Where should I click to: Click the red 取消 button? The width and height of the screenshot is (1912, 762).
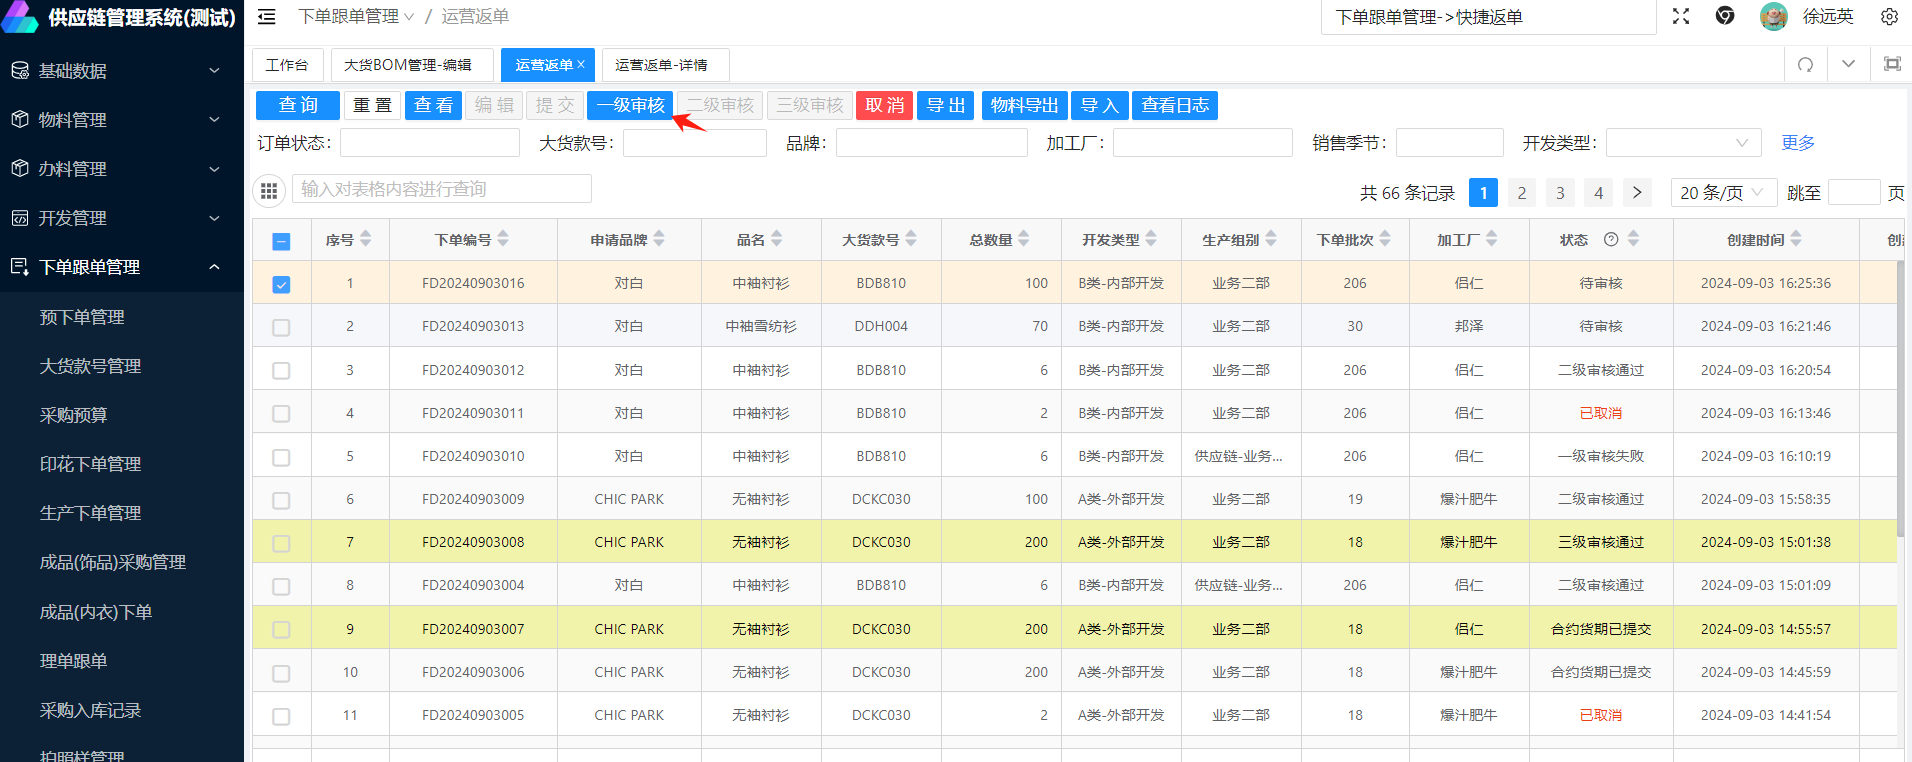[884, 106]
